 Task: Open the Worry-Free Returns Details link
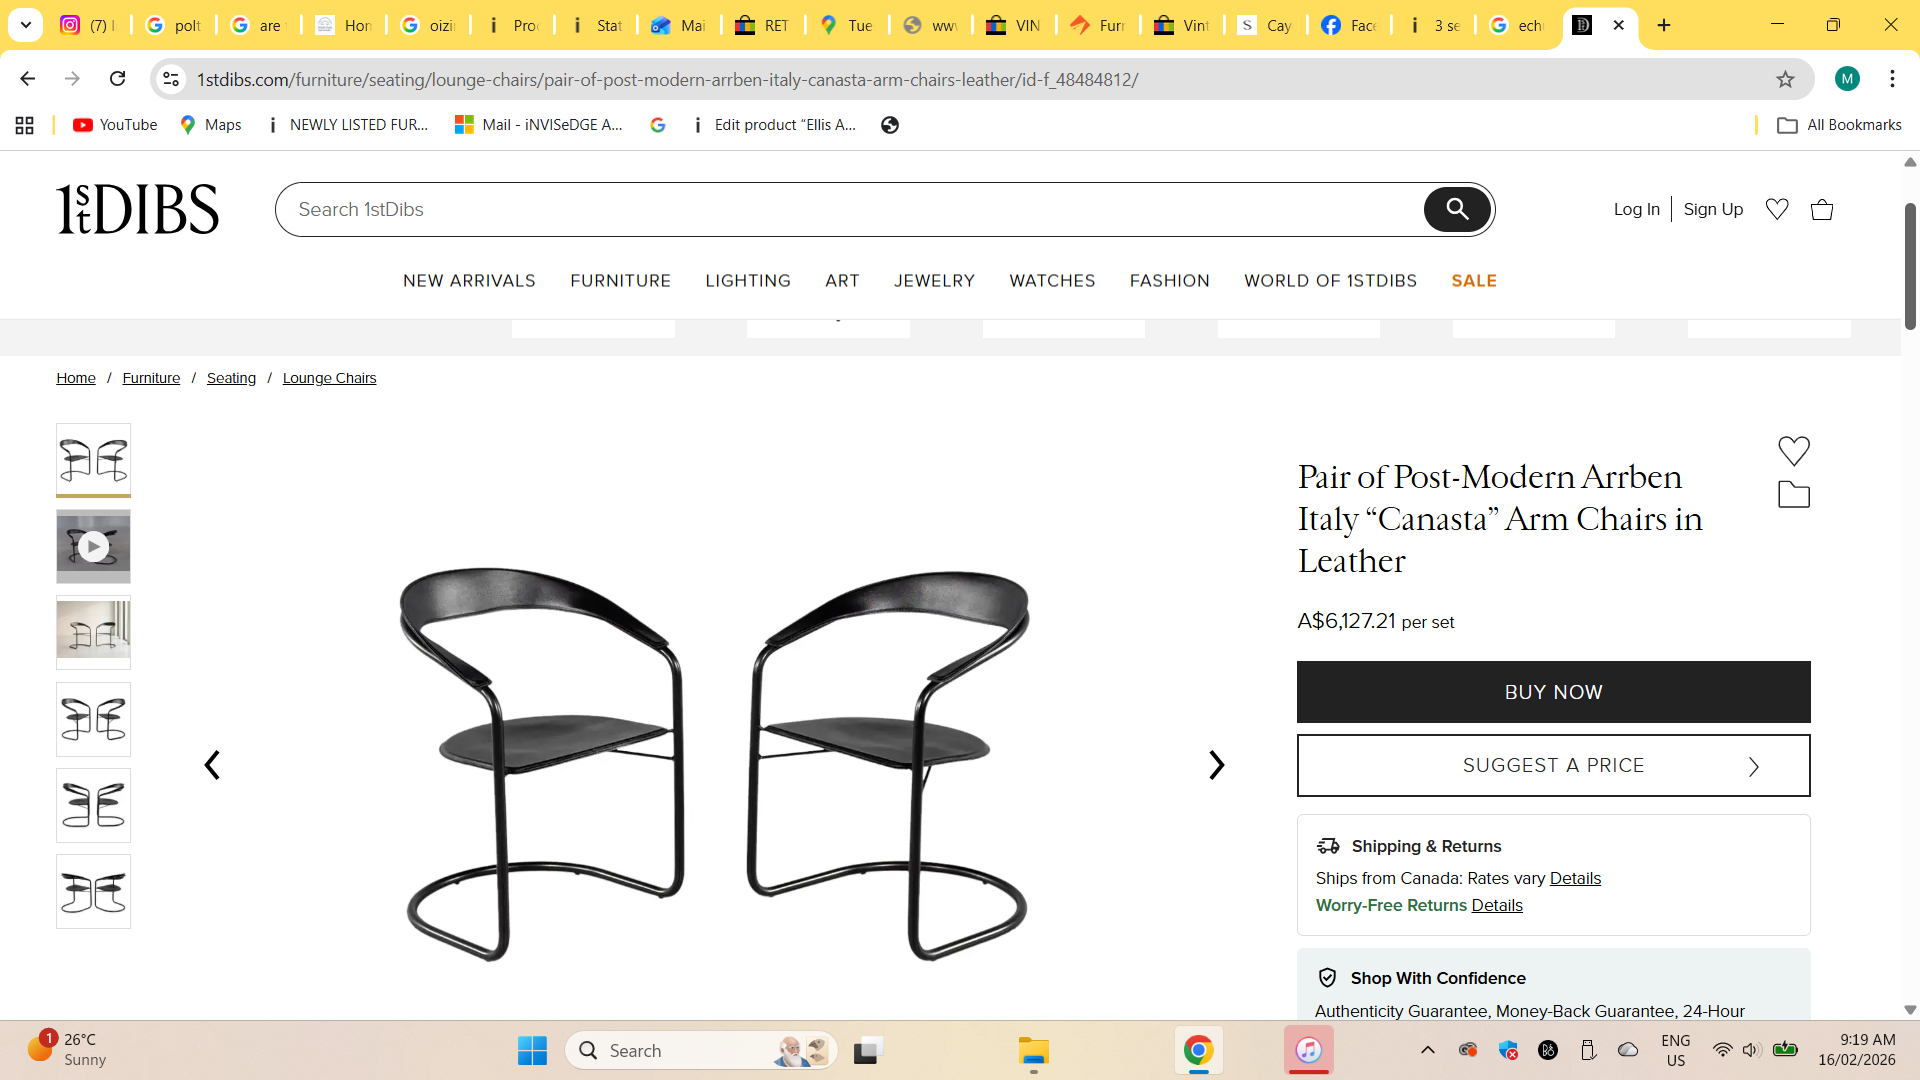pyautogui.click(x=1497, y=905)
